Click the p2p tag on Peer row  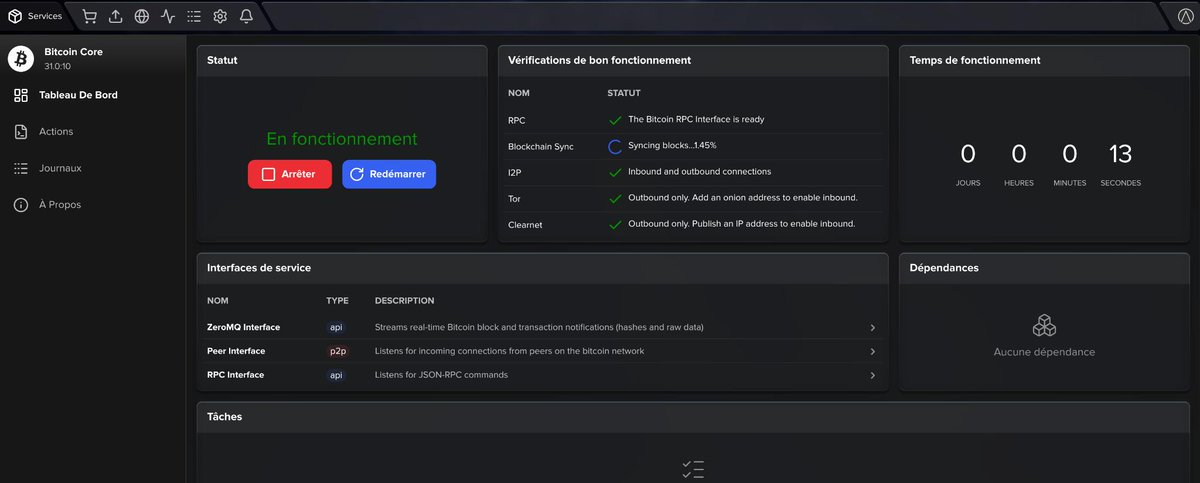click(337, 351)
